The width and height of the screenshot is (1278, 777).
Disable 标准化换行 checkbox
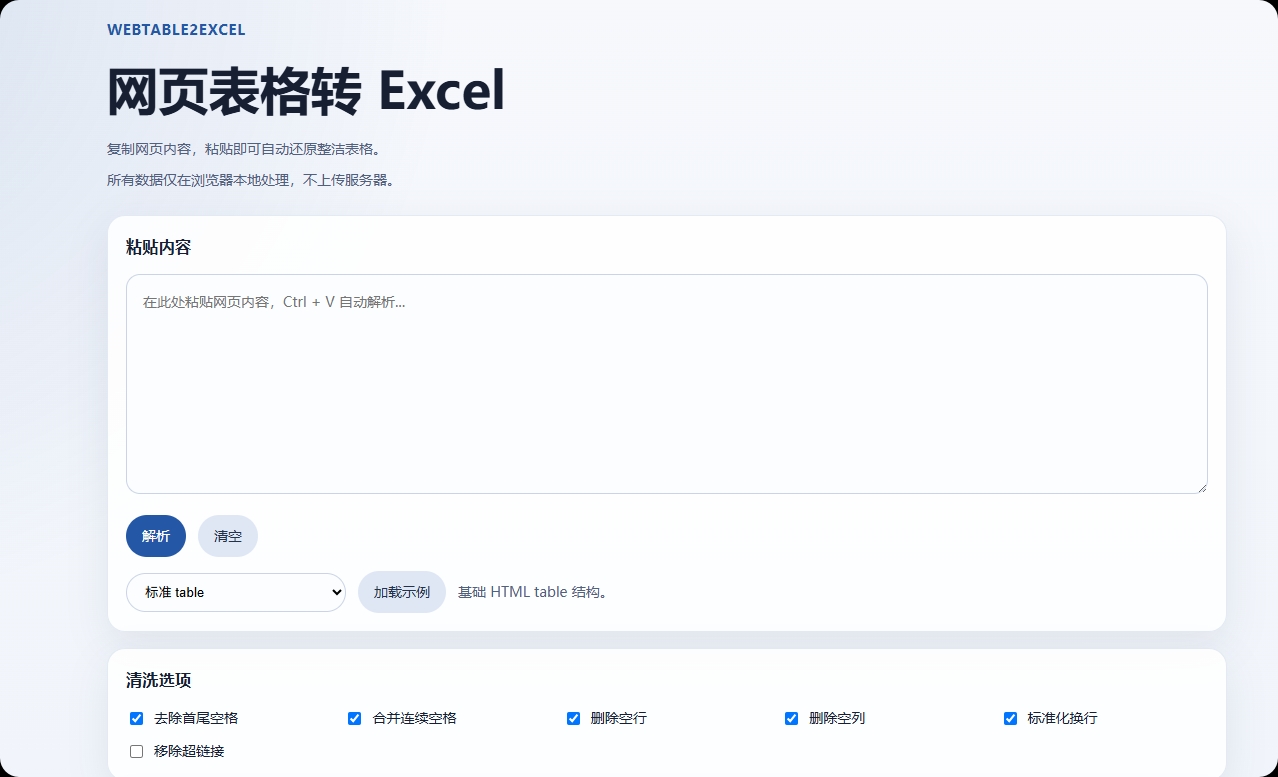(x=1010, y=718)
